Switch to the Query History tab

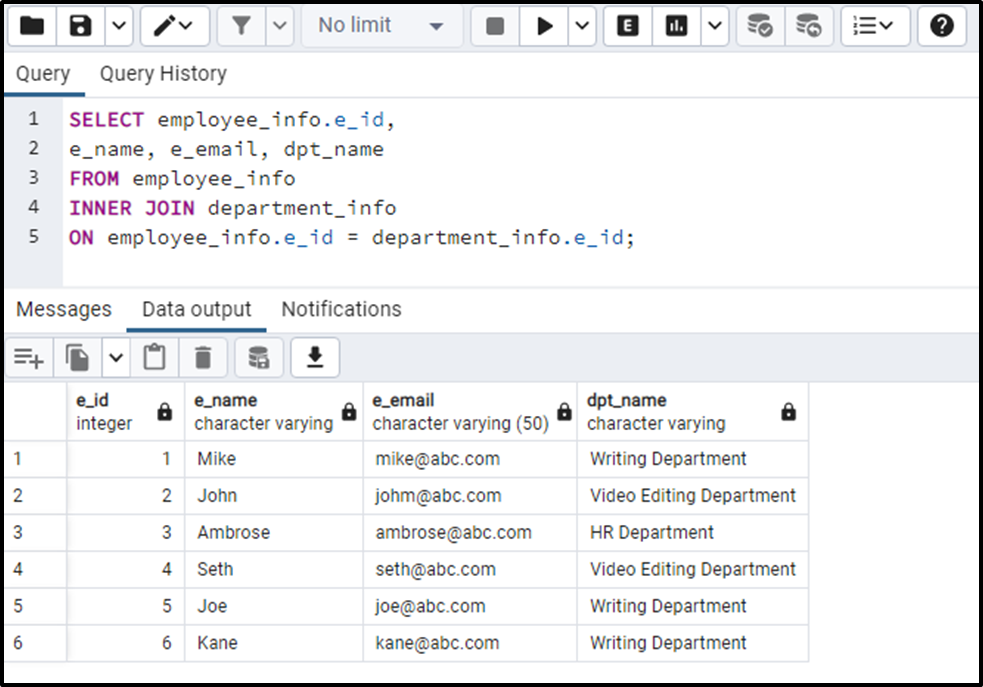[162, 73]
